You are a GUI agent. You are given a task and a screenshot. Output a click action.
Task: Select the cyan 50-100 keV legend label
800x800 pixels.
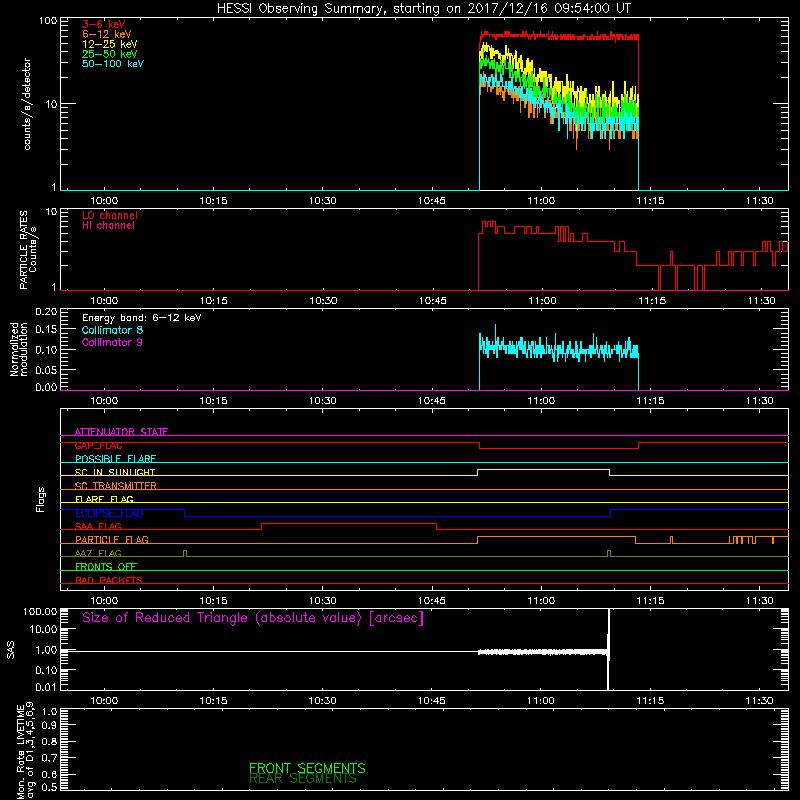point(113,64)
